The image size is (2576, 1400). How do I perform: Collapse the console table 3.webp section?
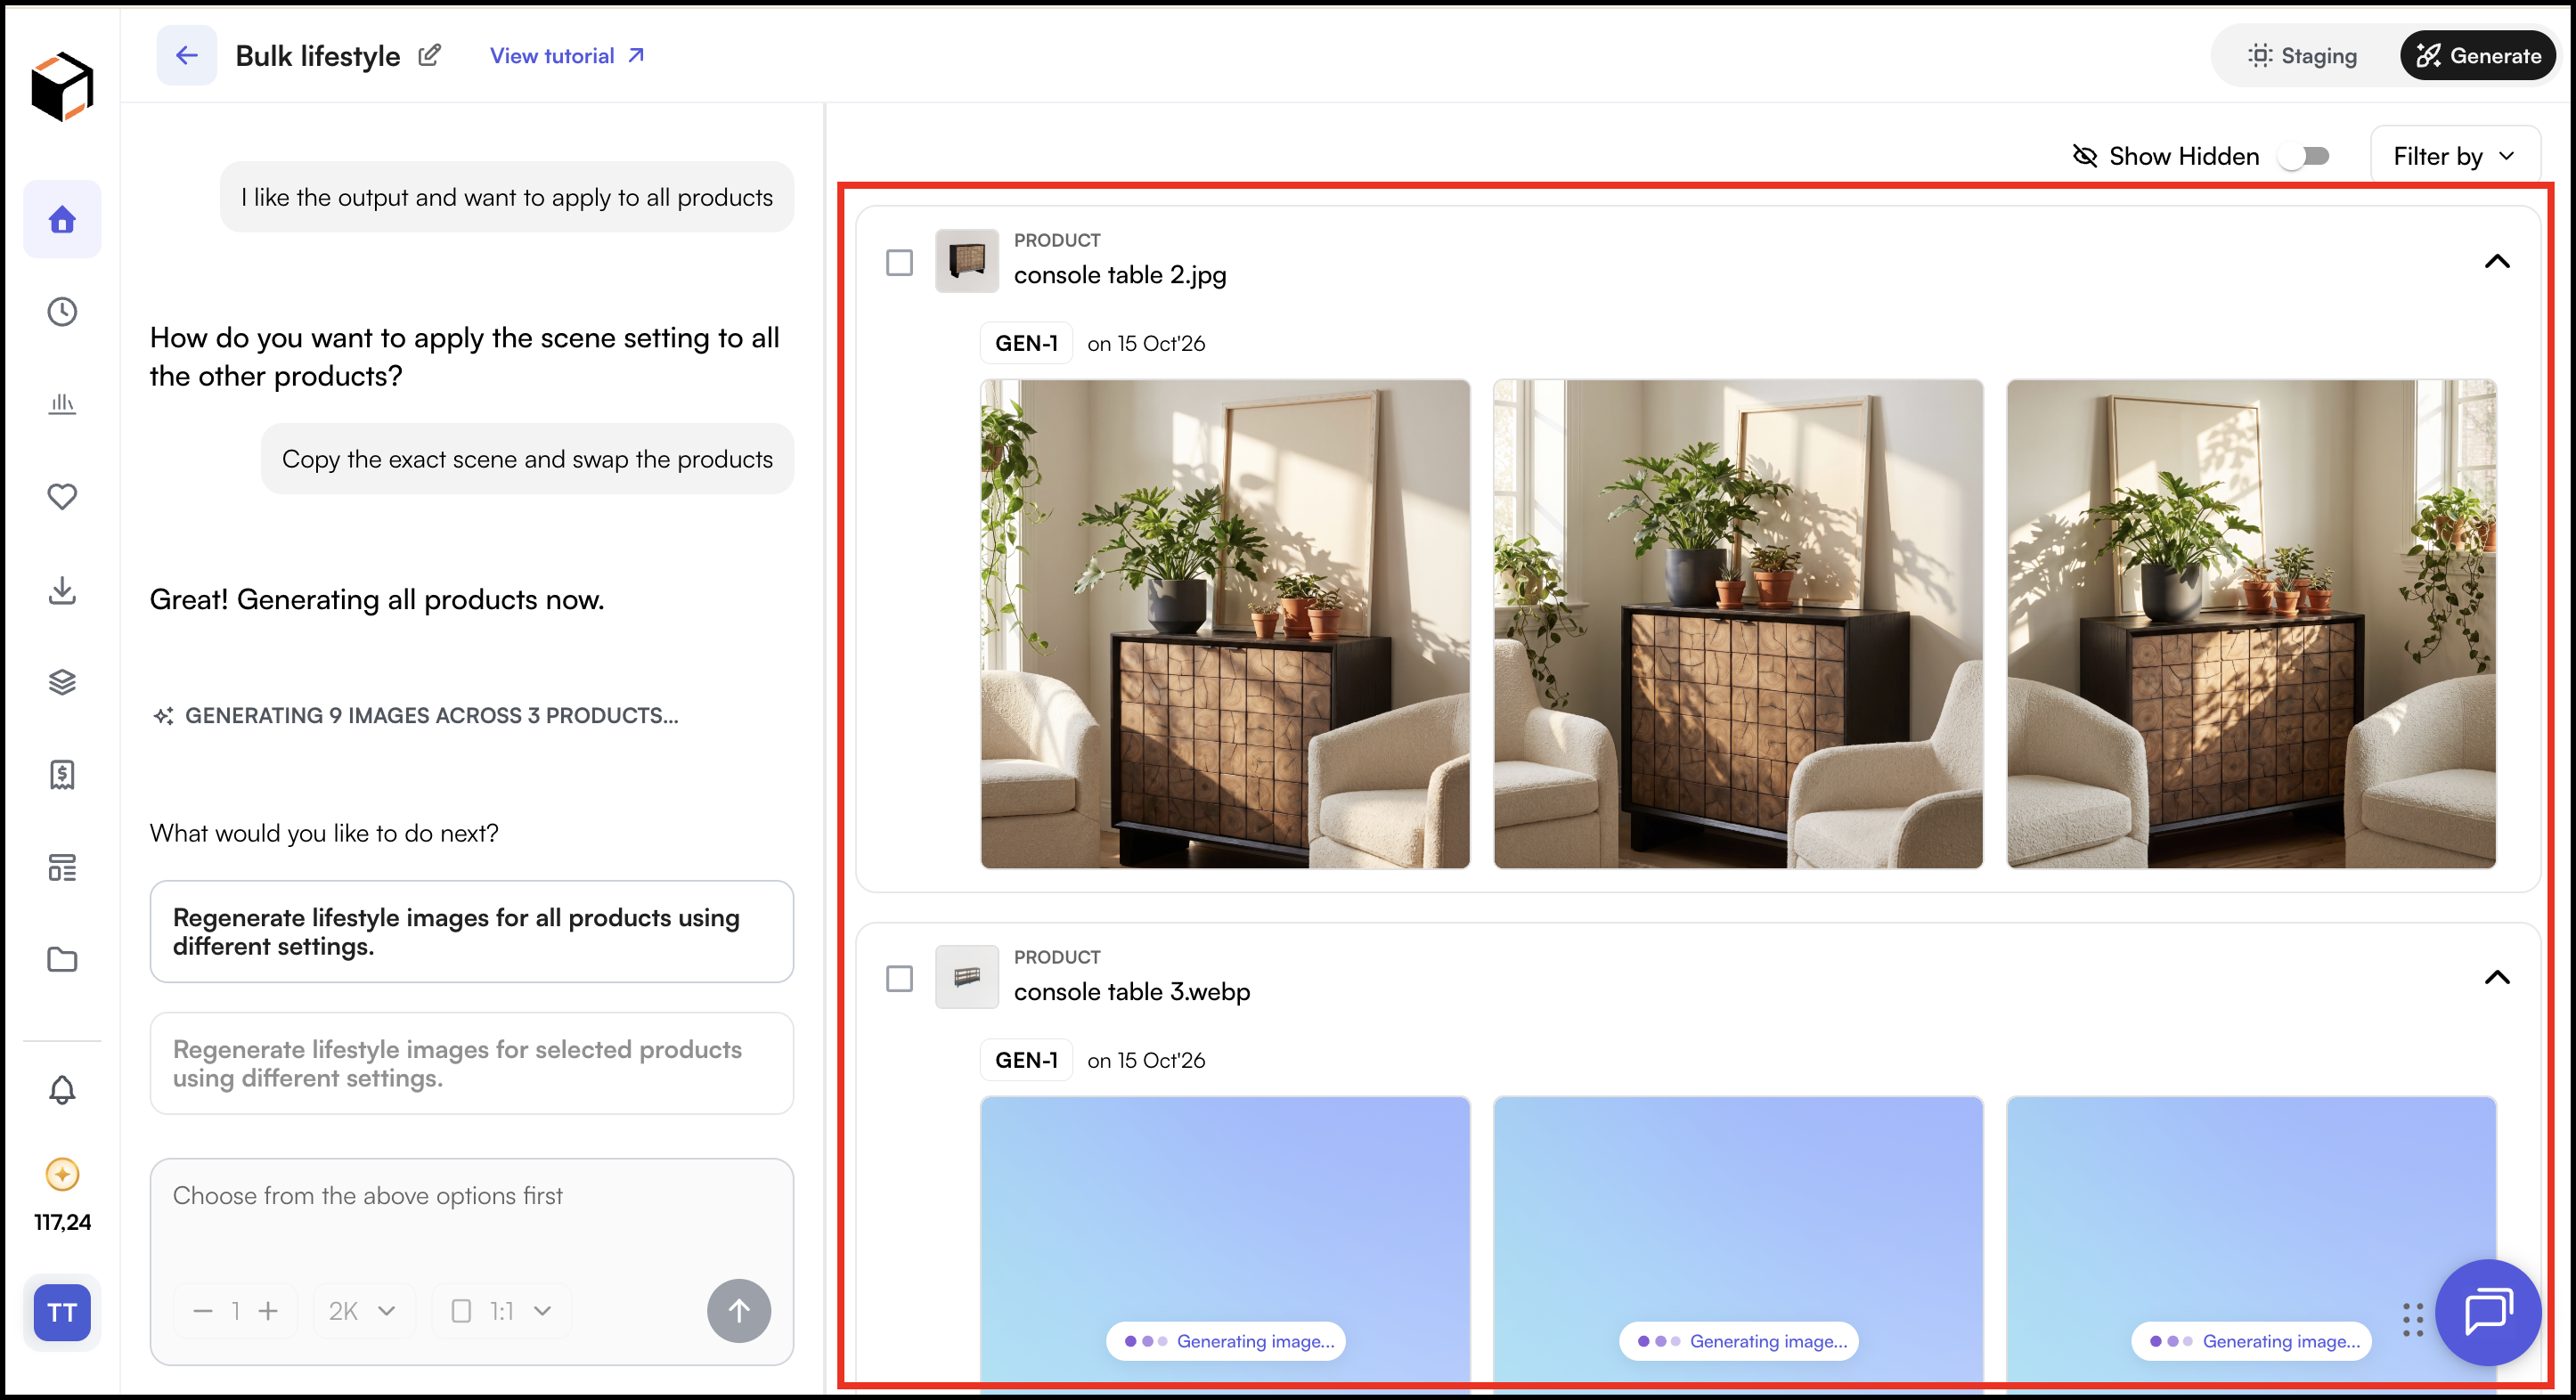coord(2496,977)
